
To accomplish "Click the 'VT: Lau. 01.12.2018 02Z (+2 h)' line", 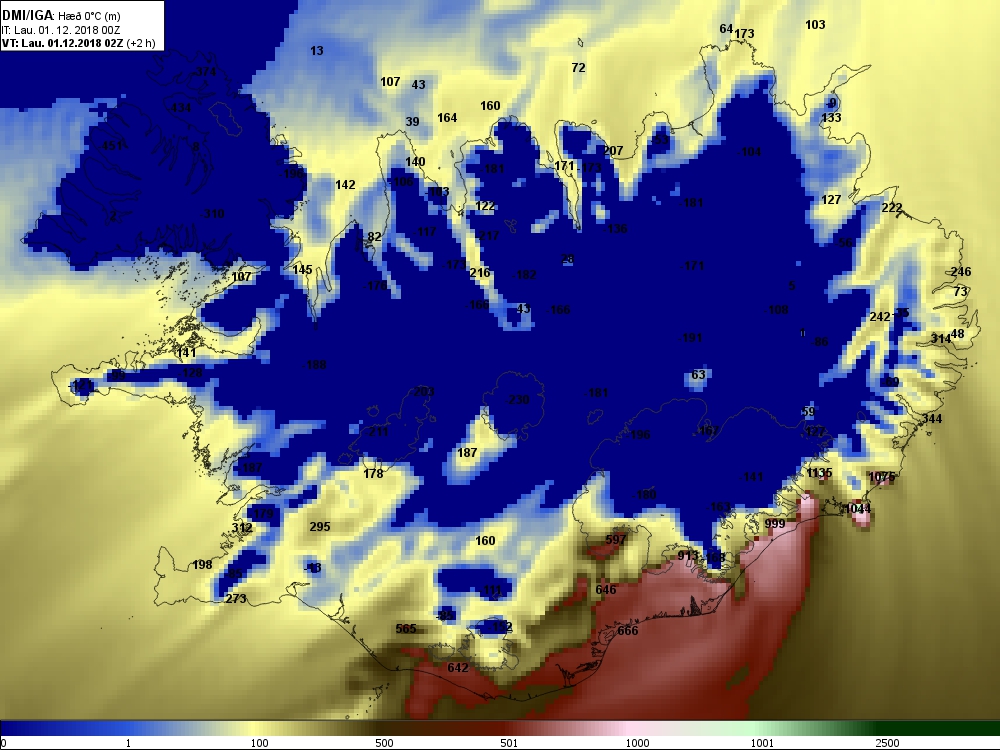I will coord(78,43).
